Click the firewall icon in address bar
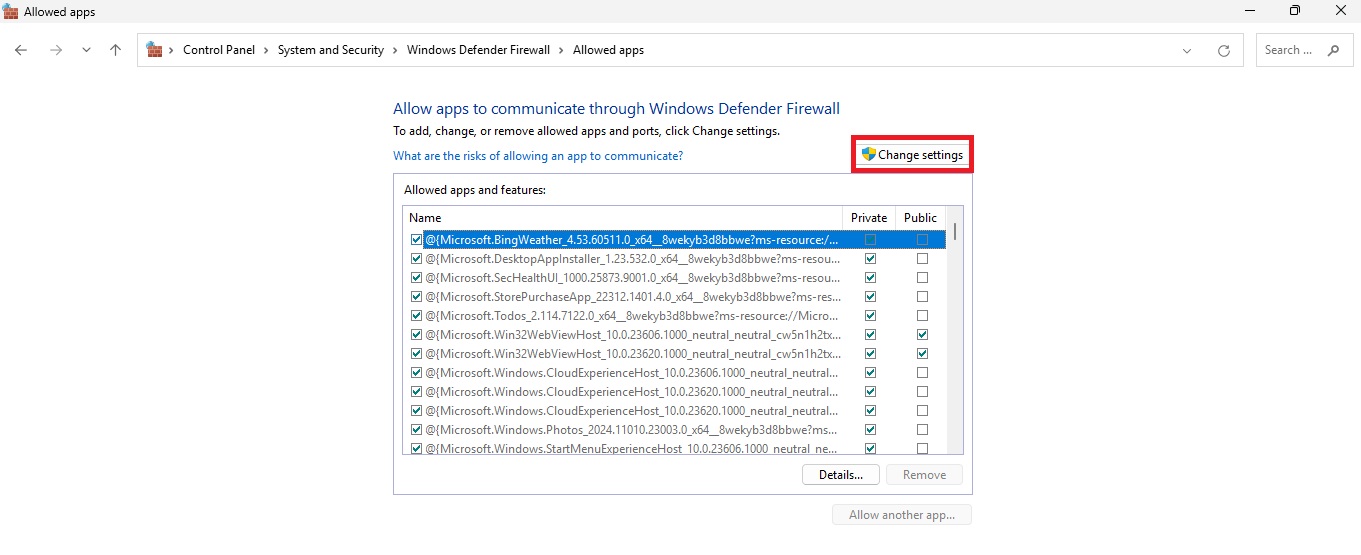 click(154, 50)
